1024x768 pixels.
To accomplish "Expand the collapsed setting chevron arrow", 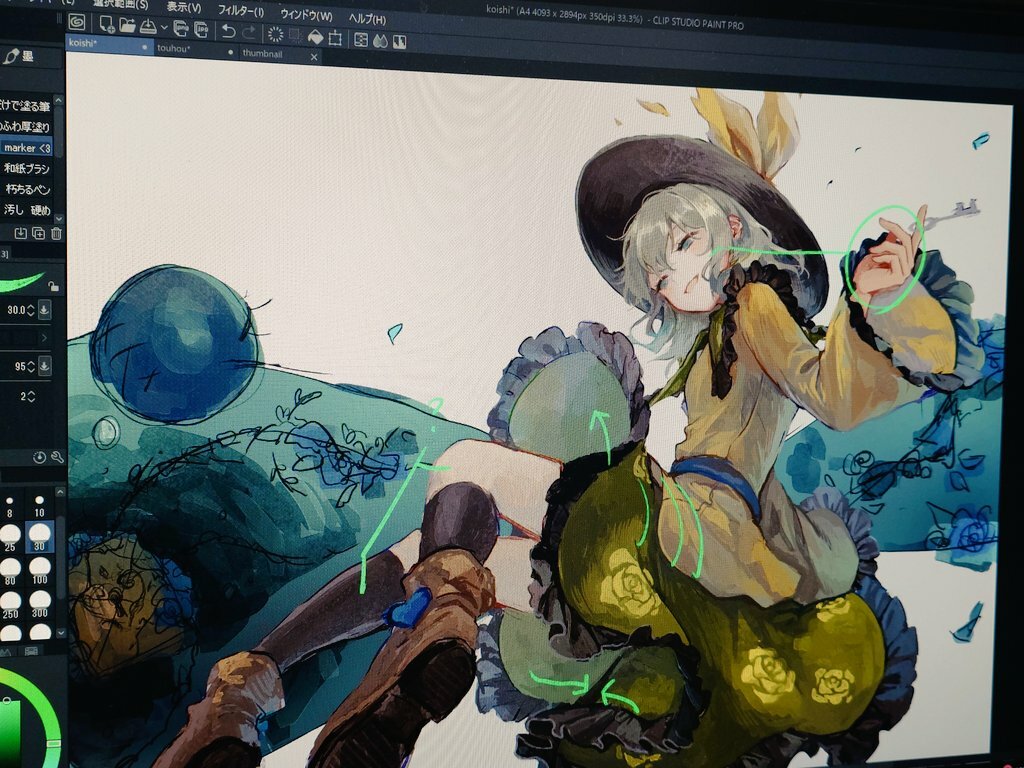I will click(x=44, y=338).
